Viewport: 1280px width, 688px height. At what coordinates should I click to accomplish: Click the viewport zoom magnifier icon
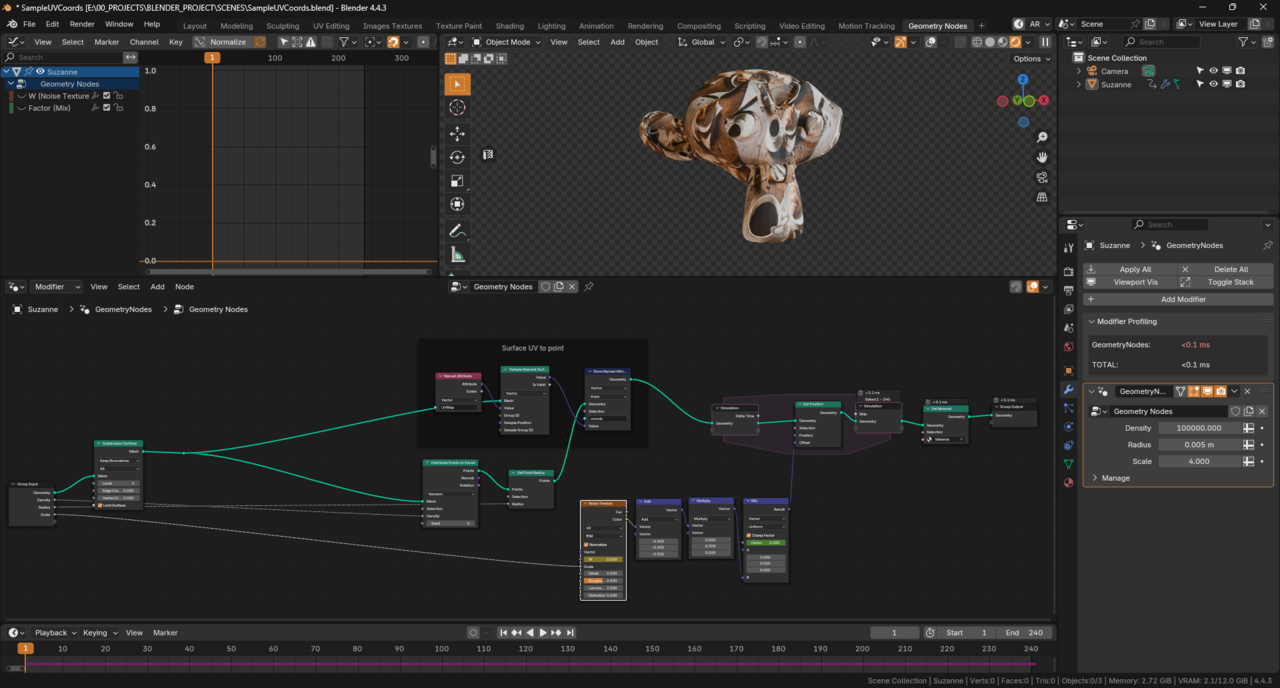click(x=1042, y=138)
